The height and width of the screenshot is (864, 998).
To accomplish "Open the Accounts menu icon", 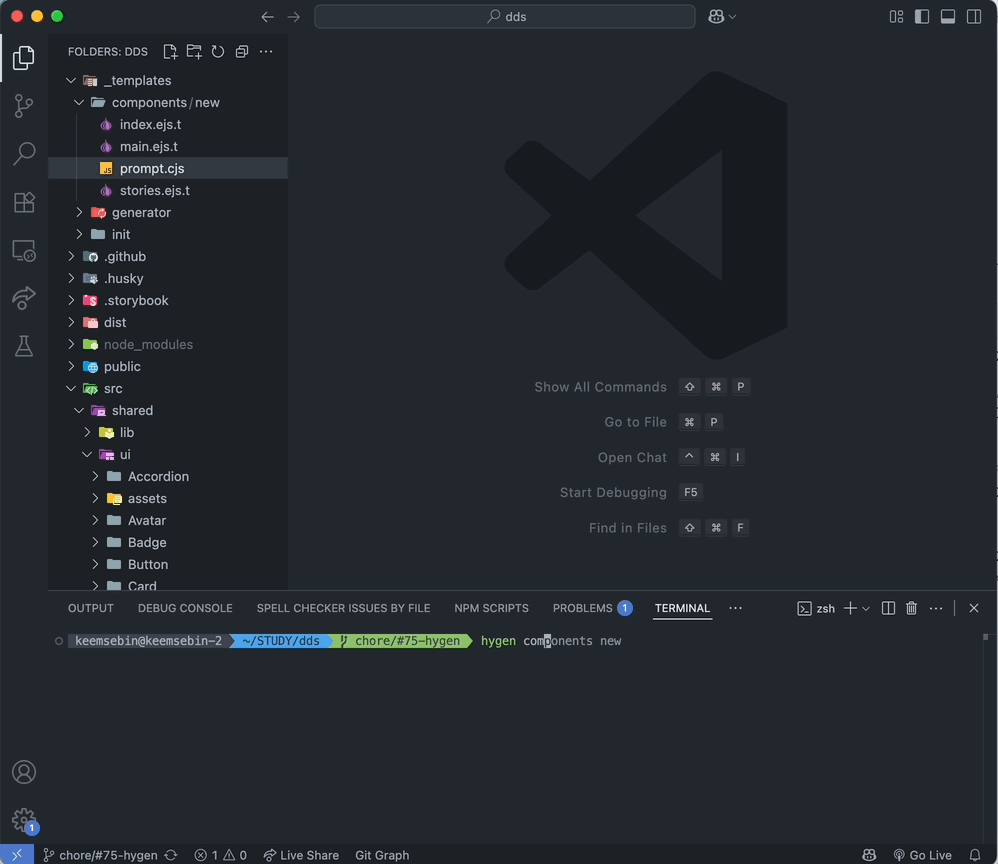I will tap(24, 772).
